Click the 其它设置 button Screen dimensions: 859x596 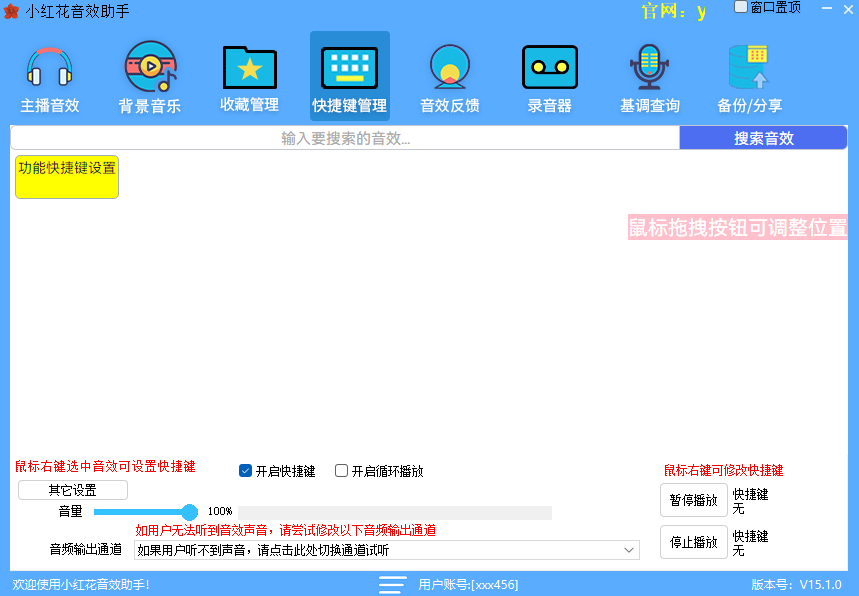73,490
